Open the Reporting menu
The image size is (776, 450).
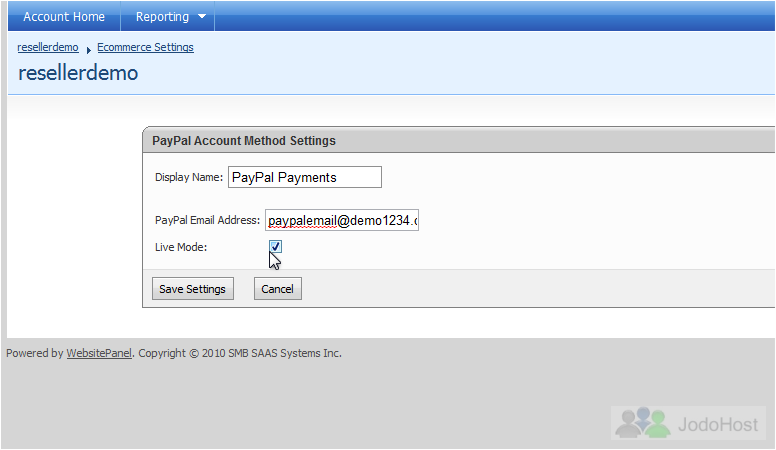pos(162,17)
